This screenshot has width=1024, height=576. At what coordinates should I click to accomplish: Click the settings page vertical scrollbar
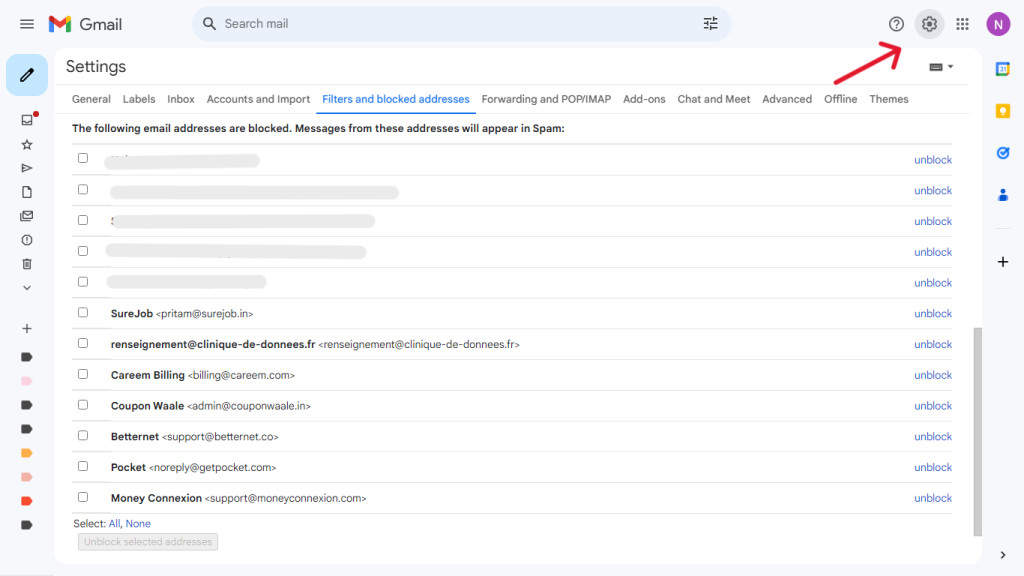point(977,431)
